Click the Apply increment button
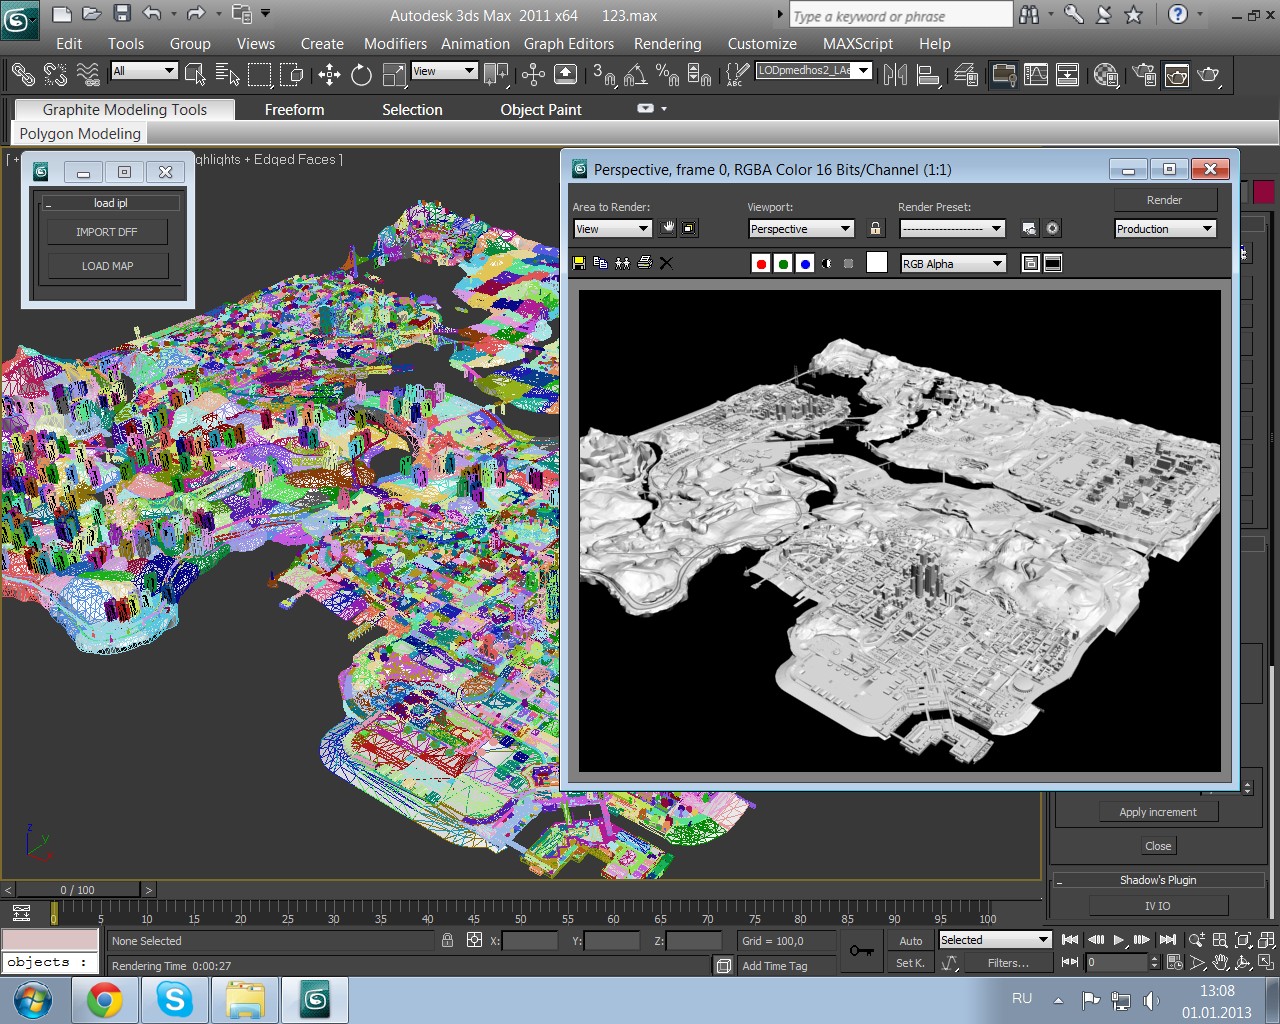Image resolution: width=1280 pixels, height=1024 pixels. point(1158,812)
